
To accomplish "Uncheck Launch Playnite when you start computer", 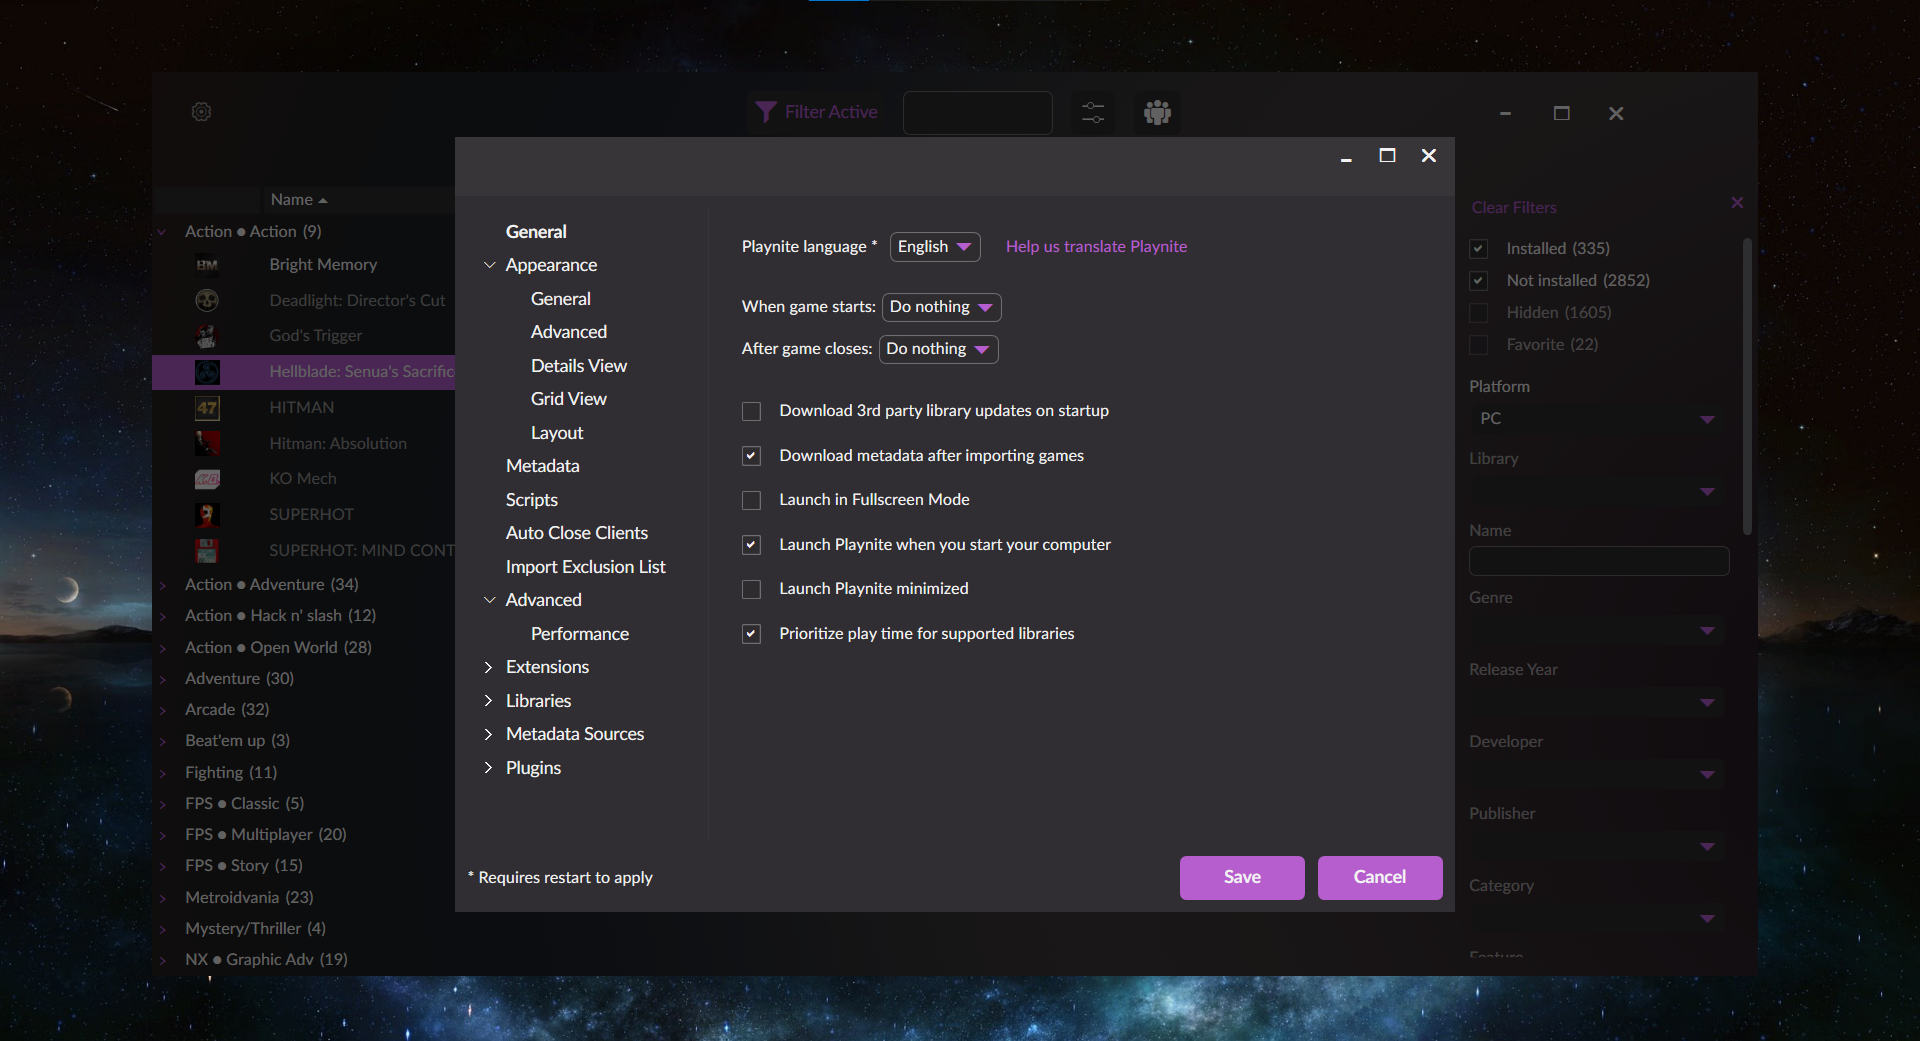I will (x=752, y=545).
